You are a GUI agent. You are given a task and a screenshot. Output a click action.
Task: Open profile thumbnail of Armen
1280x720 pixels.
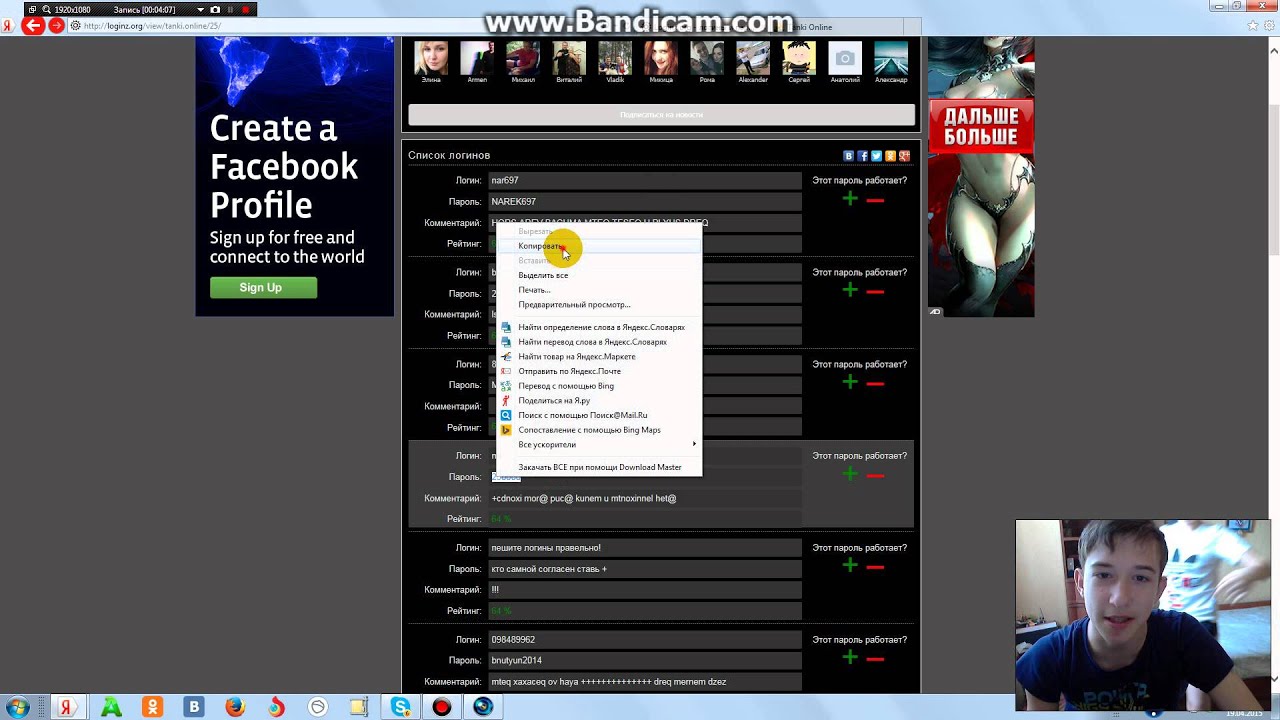coord(477,58)
